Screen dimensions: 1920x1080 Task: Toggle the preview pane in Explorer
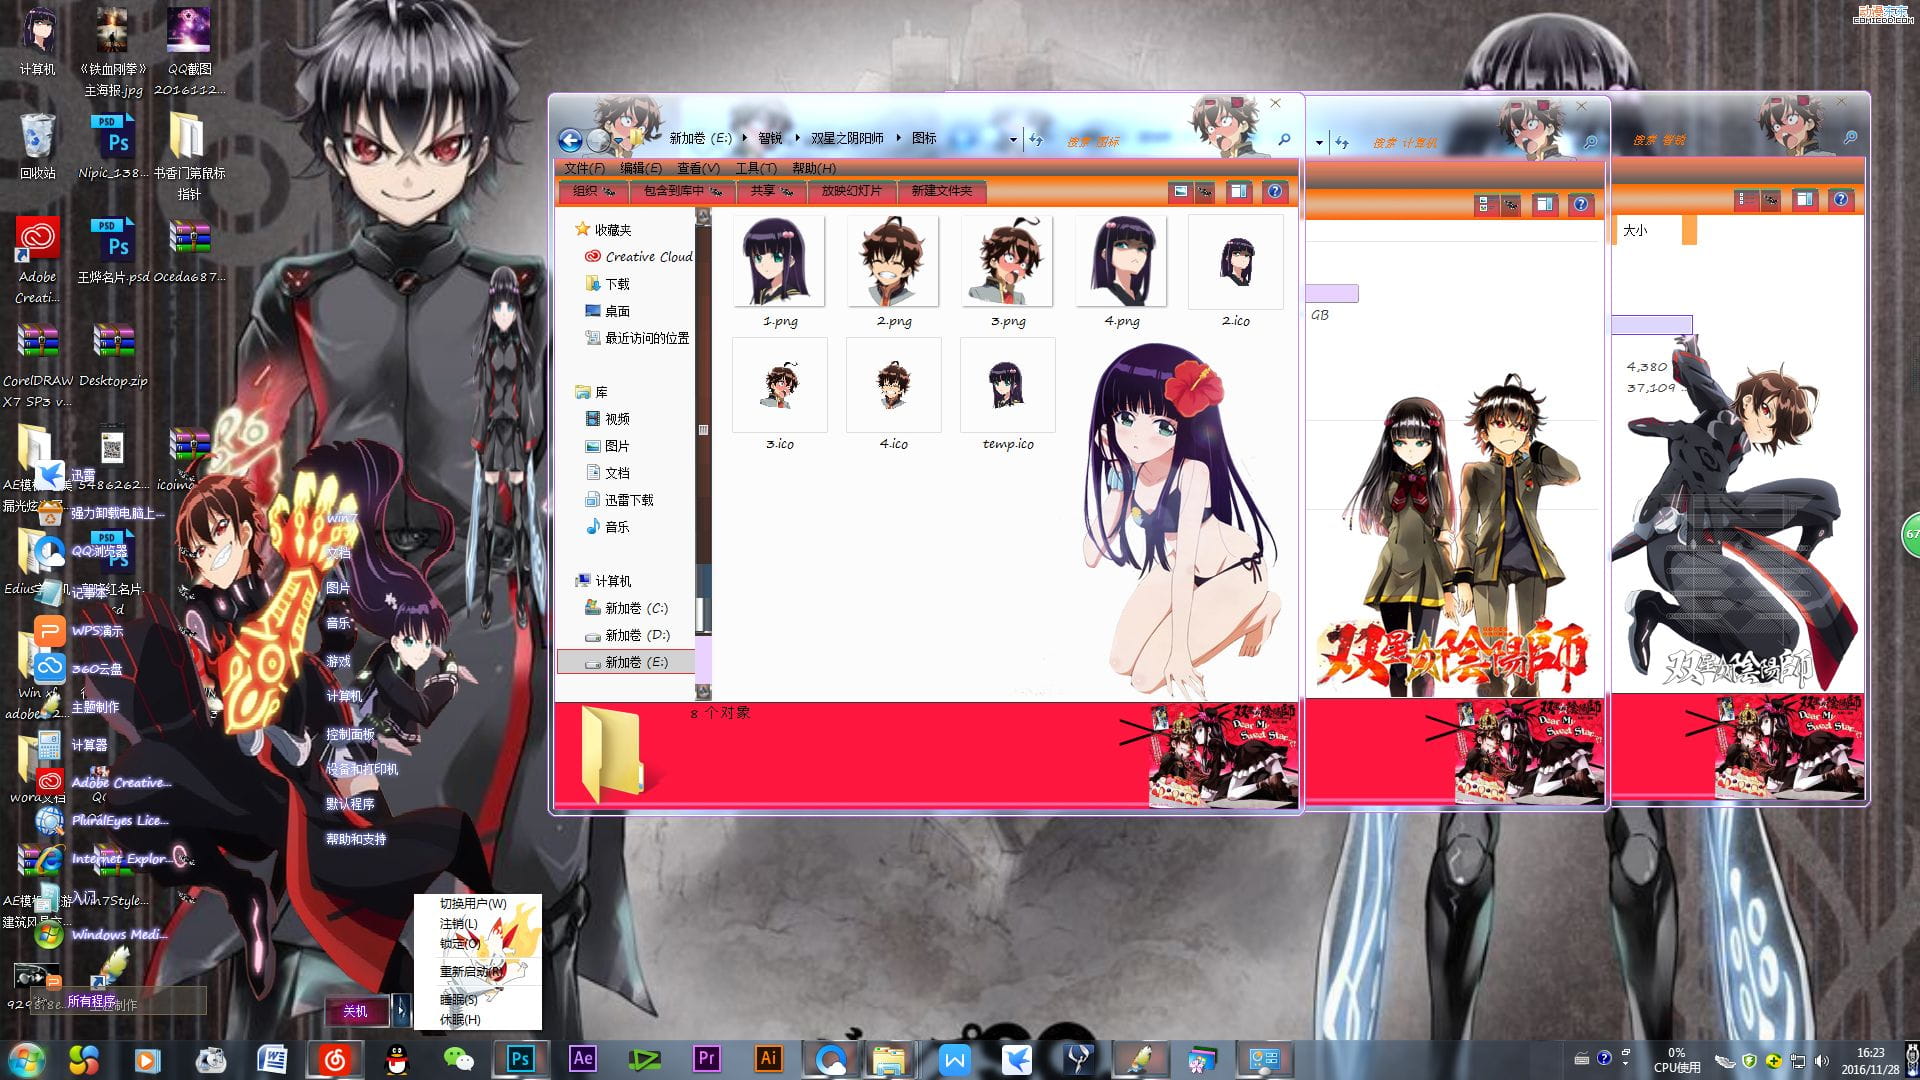coord(1238,192)
